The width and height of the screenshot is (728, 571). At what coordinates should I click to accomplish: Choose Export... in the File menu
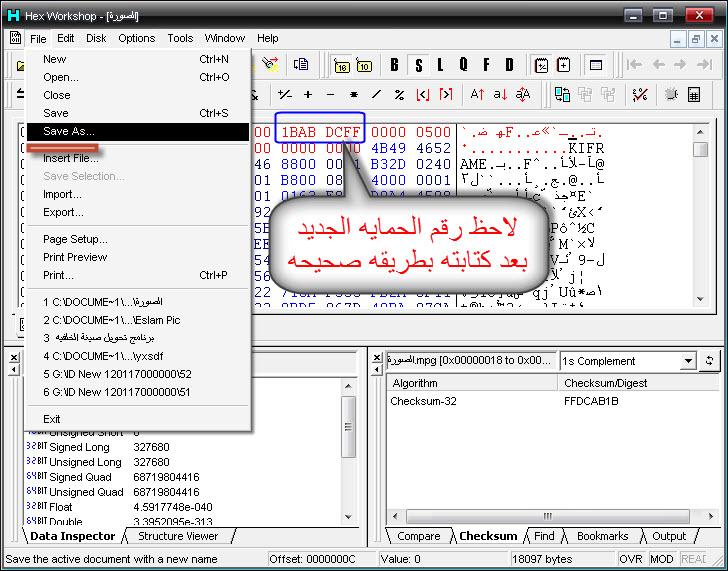tap(138, 212)
